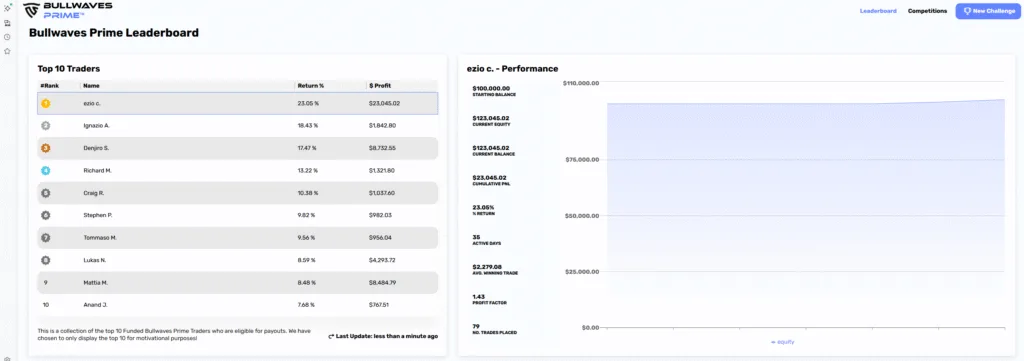The width and height of the screenshot is (1024, 361).
Task: Click the 13.22 % return value
Action: pyautogui.click(x=308, y=170)
